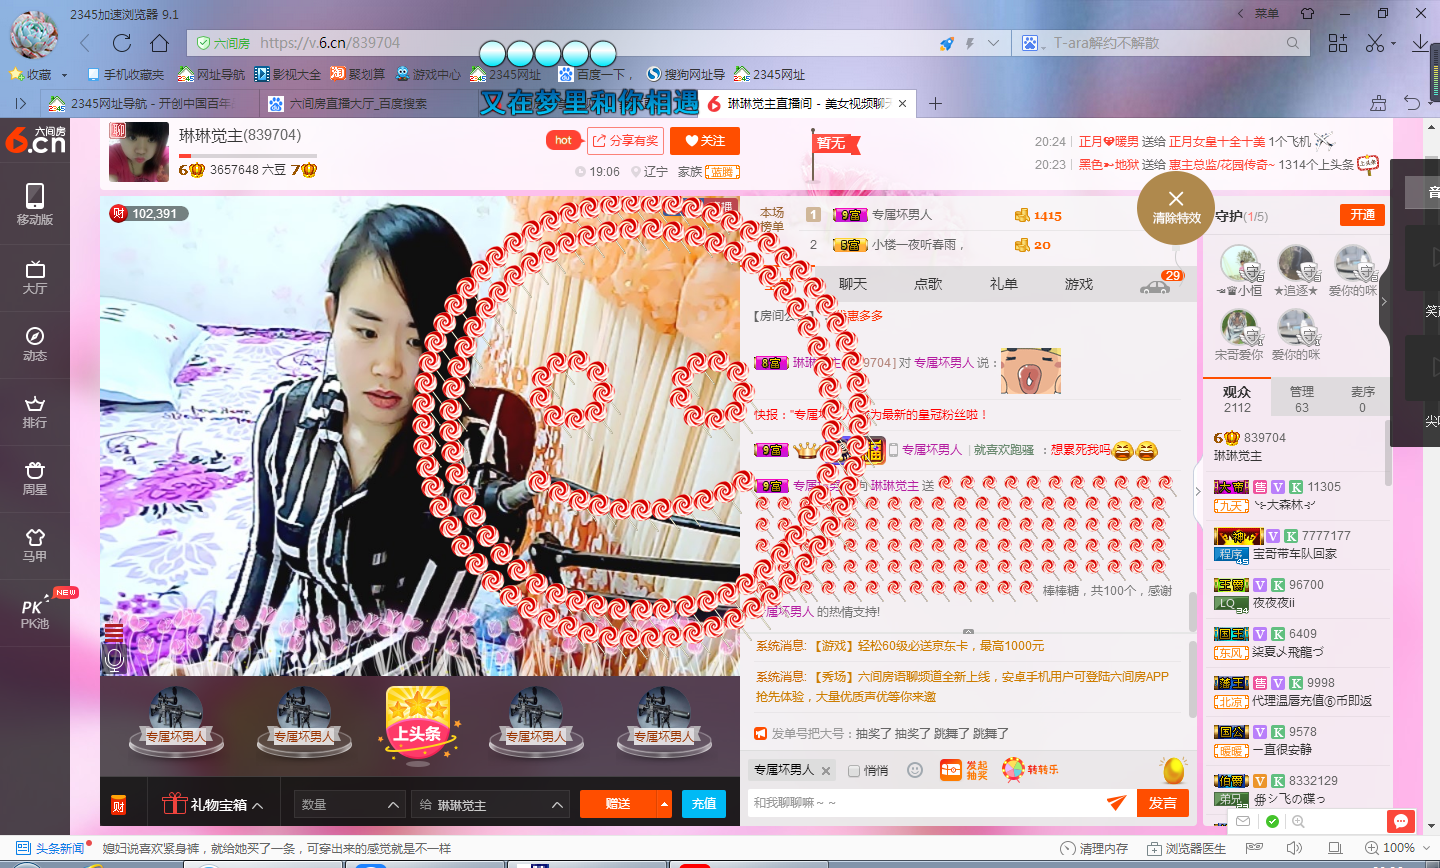Screen dimensions: 1440x868
Task: Open the 数量 quantity dropdown
Action: [x=350, y=804]
